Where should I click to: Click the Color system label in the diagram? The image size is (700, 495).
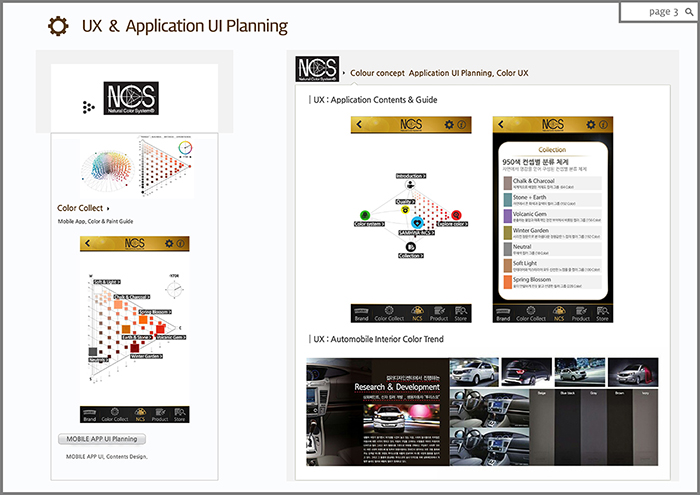pos(369,224)
